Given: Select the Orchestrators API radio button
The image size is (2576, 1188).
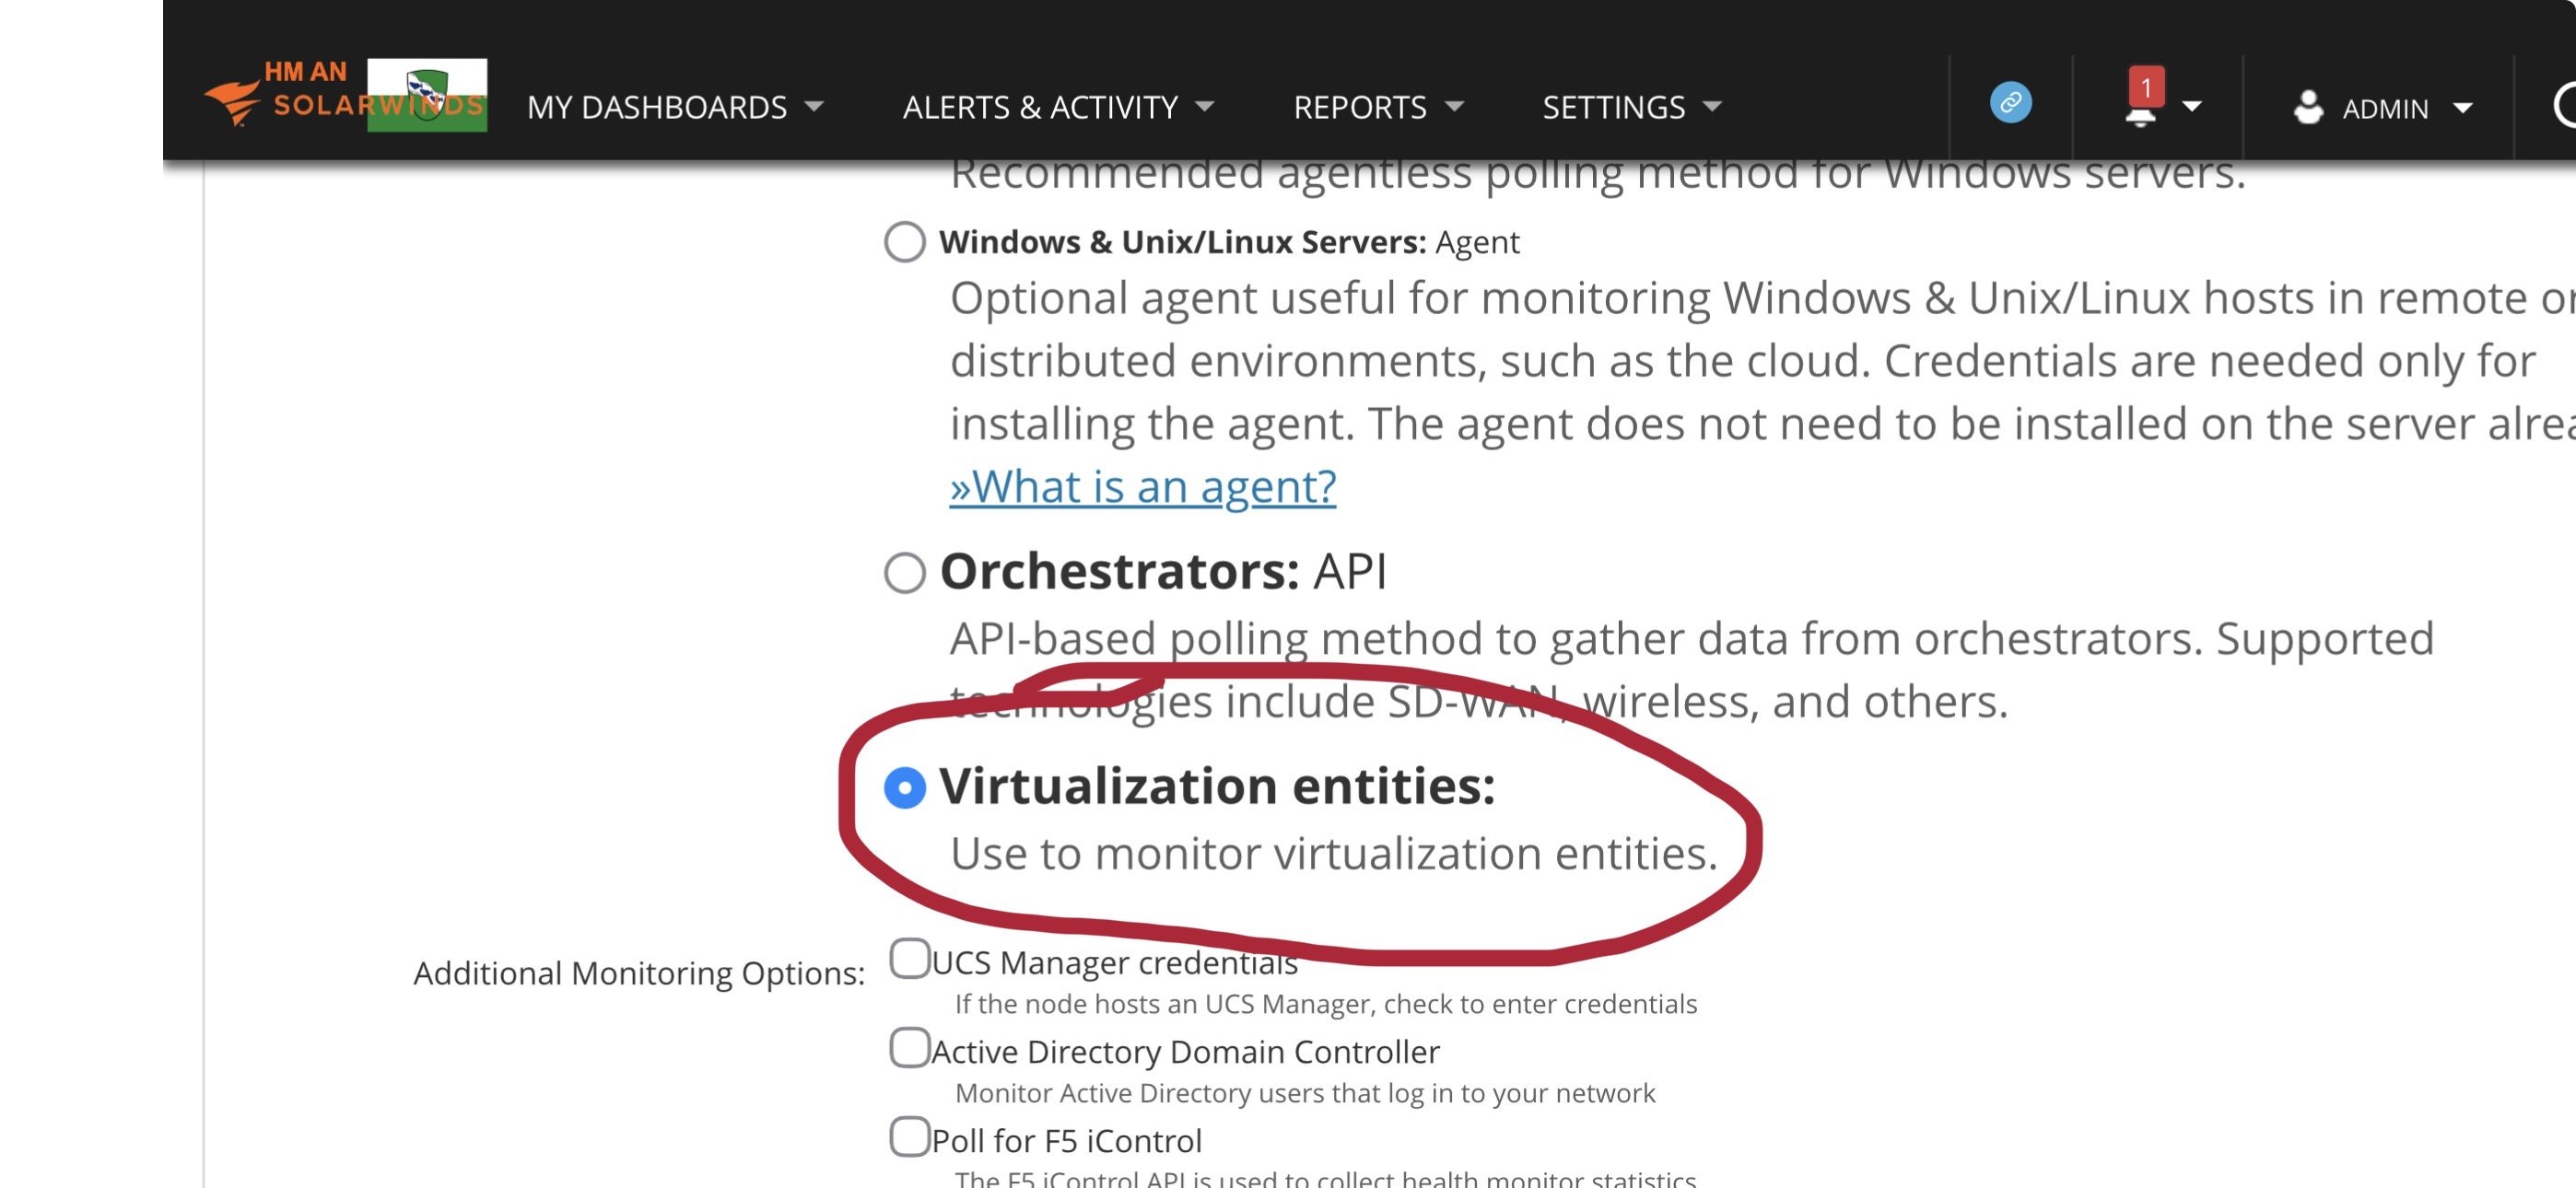Looking at the screenshot, I should [904, 573].
